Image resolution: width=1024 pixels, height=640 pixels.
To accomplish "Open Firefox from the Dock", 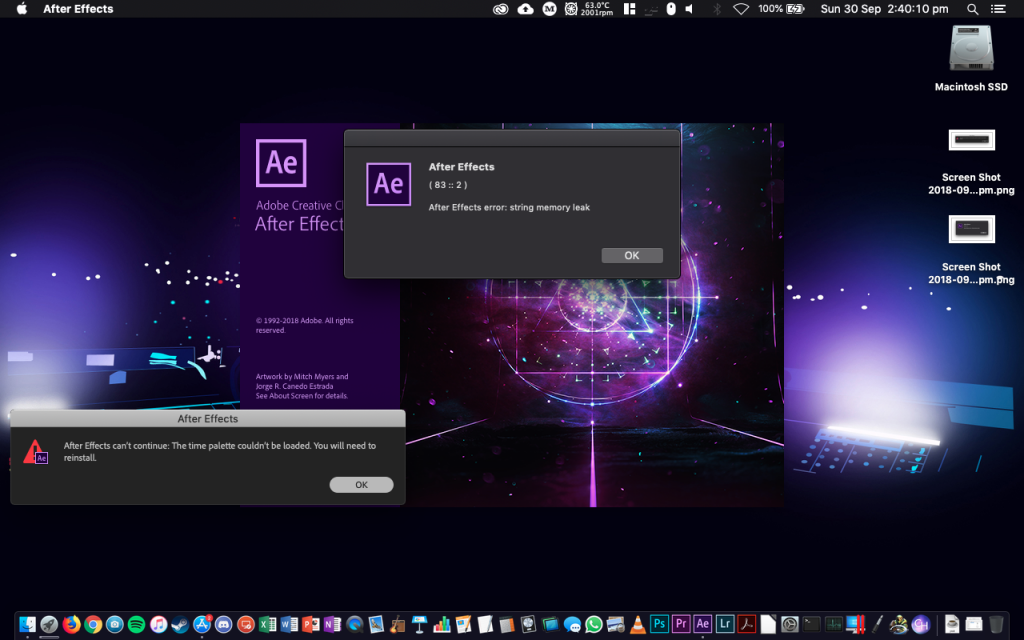I will (71, 624).
